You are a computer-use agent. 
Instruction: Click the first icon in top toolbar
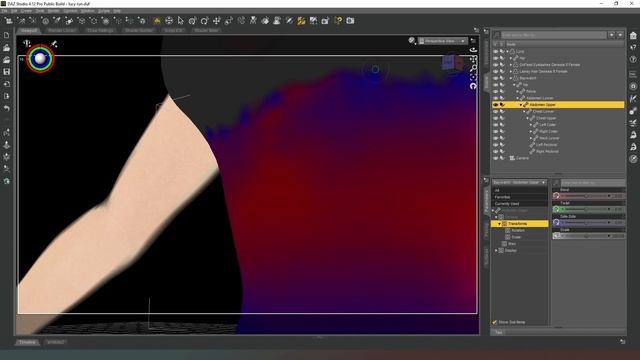tap(8, 20)
